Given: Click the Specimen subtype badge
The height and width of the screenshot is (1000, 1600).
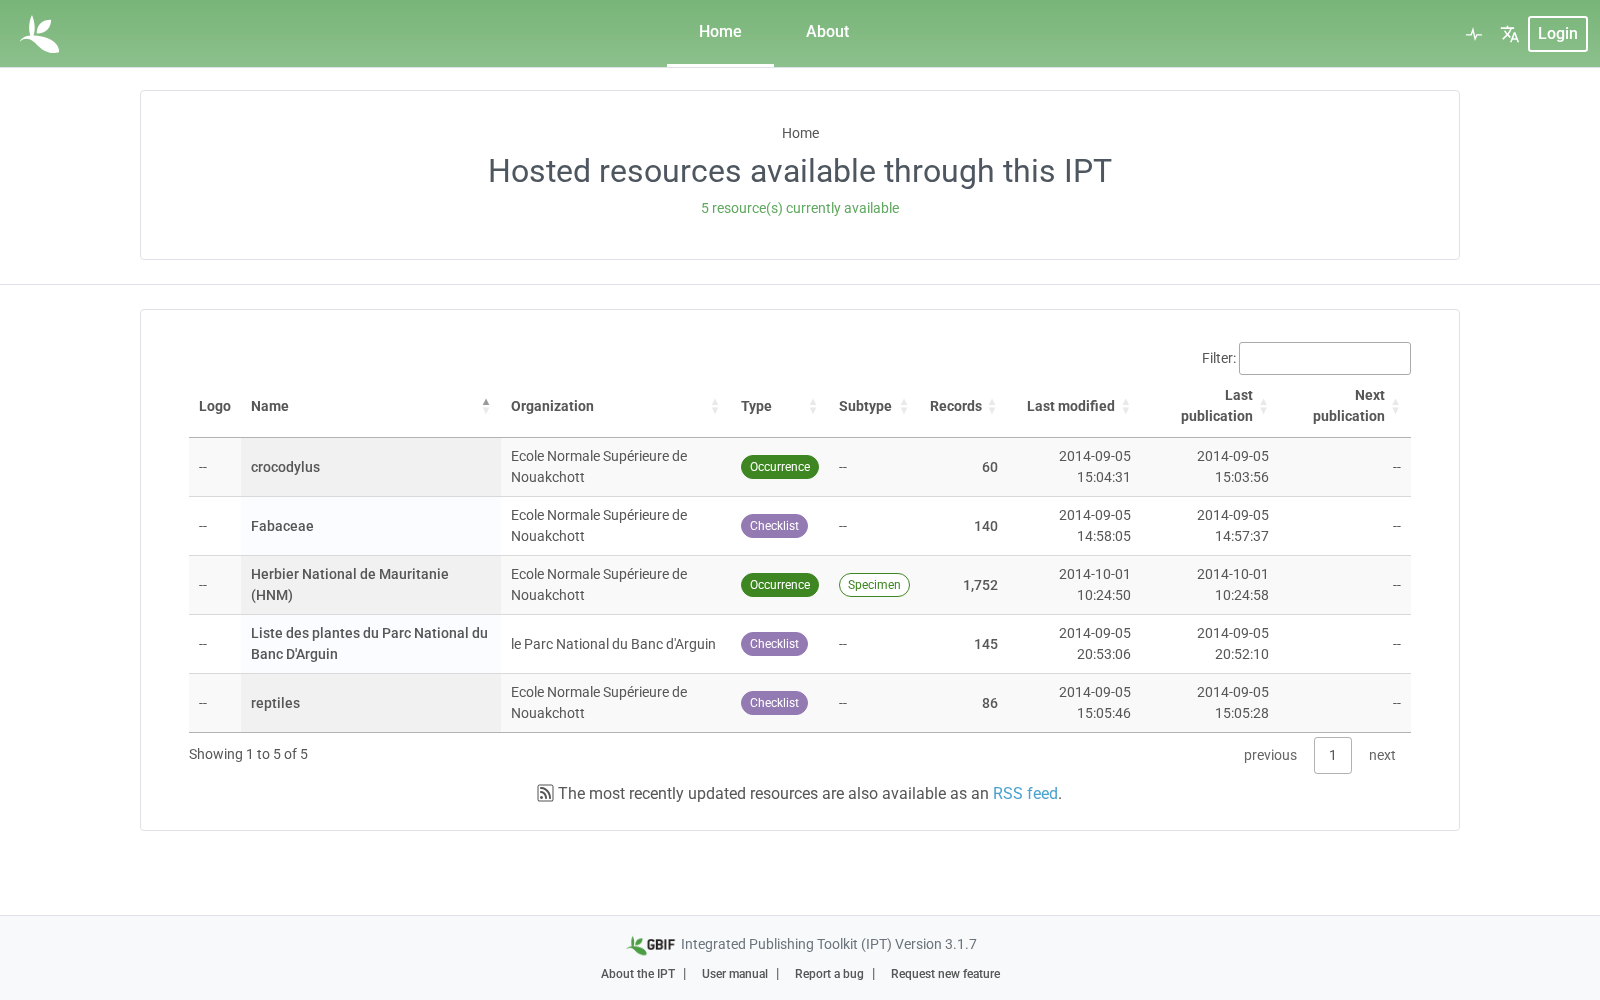Looking at the screenshot, I should point(874,585).
